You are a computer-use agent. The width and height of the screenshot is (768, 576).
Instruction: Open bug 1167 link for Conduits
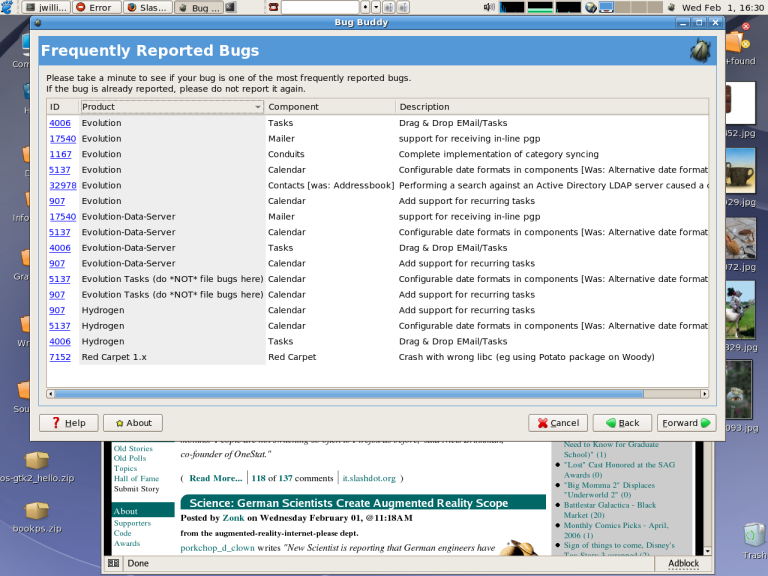(x=60, y=154)
